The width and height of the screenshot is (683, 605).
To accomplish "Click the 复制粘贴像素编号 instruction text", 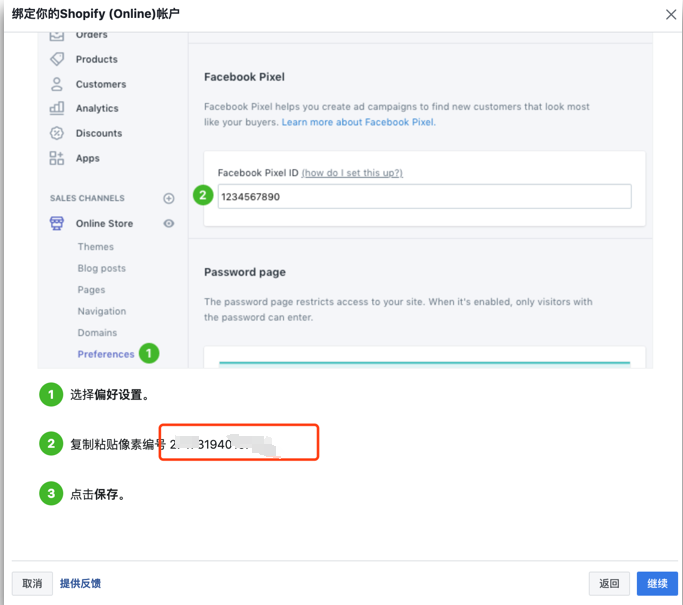I will pos(118,444).
